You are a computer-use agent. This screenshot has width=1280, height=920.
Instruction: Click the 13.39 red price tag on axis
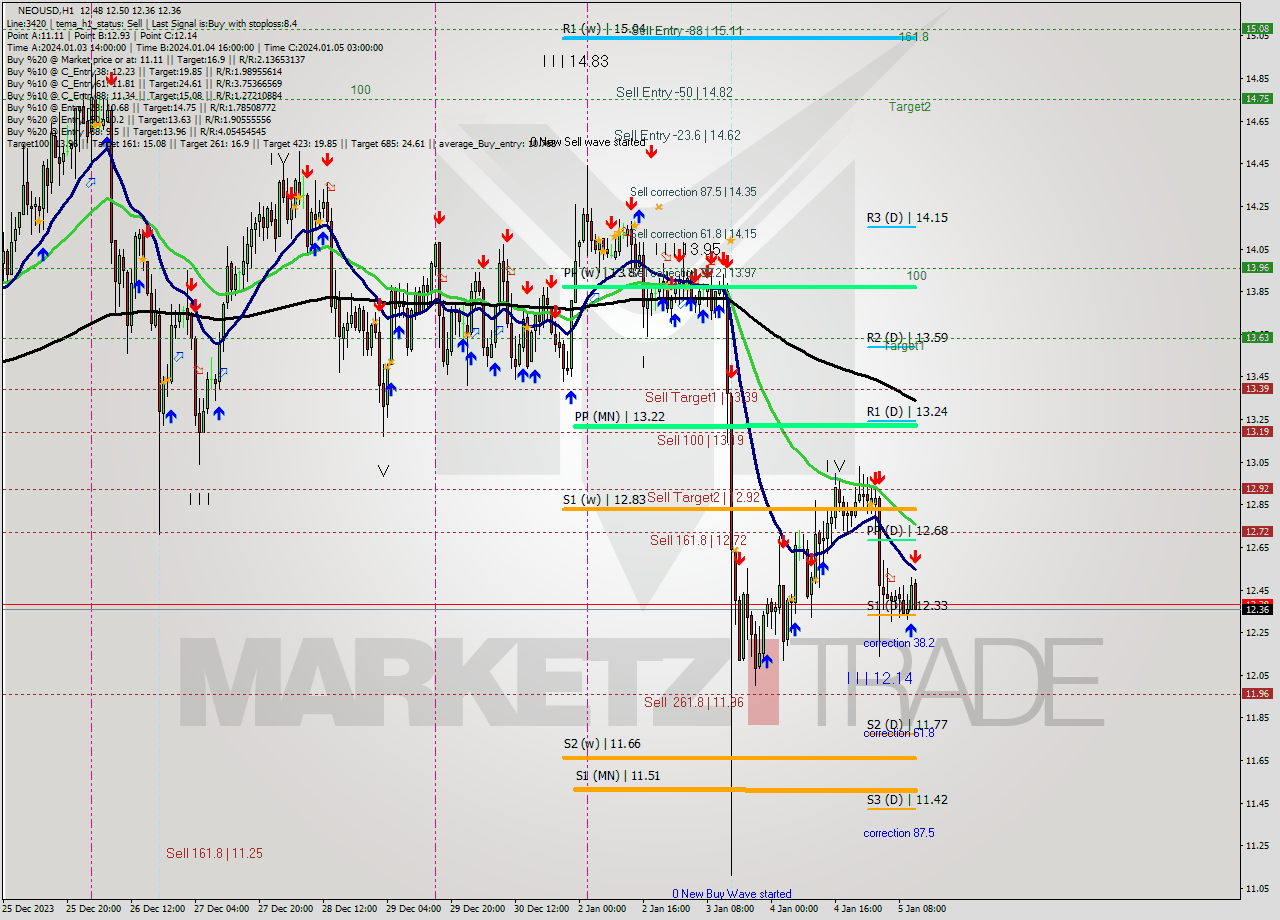pos(1257,388)
